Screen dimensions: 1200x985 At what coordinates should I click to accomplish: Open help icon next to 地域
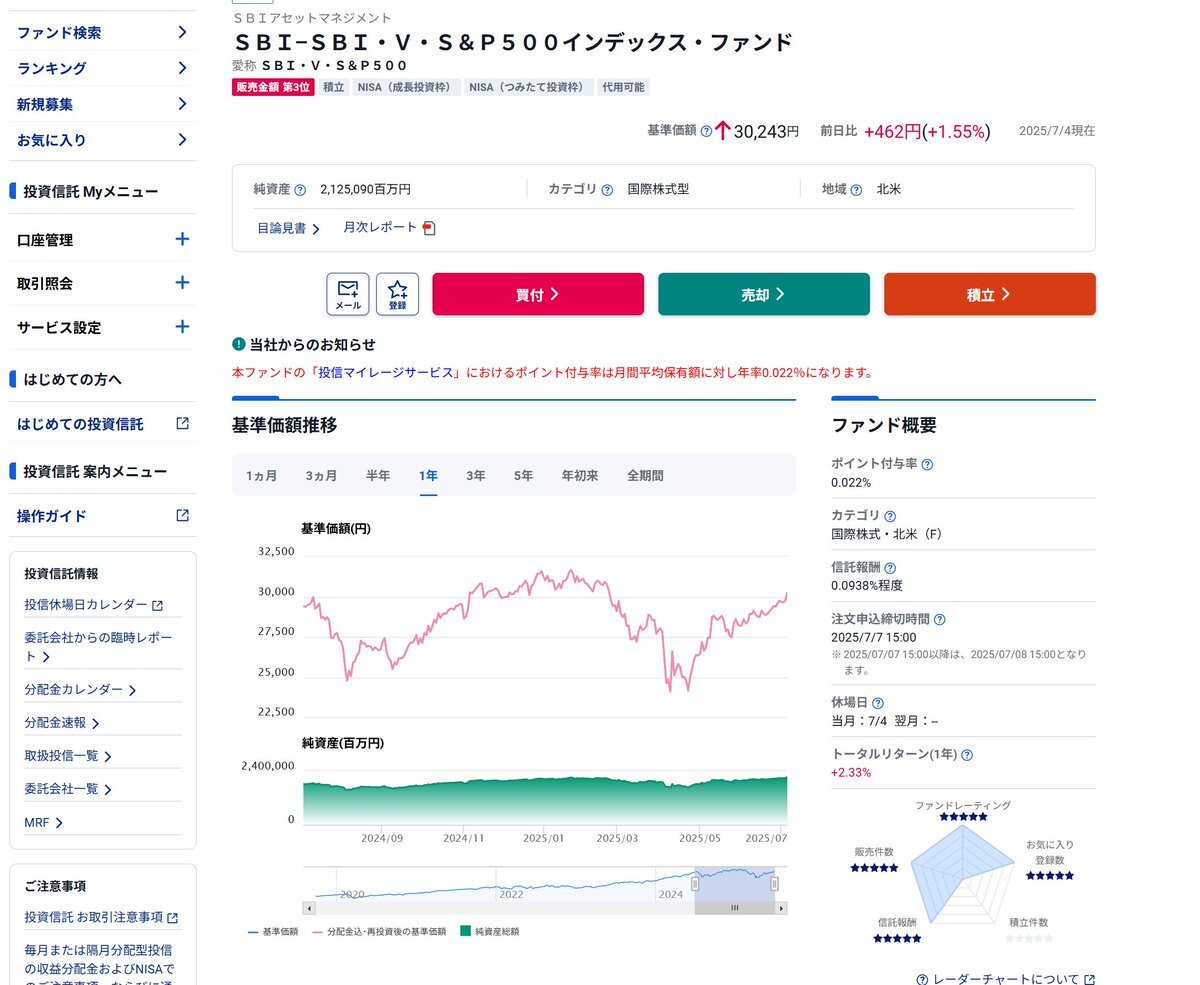856,189
